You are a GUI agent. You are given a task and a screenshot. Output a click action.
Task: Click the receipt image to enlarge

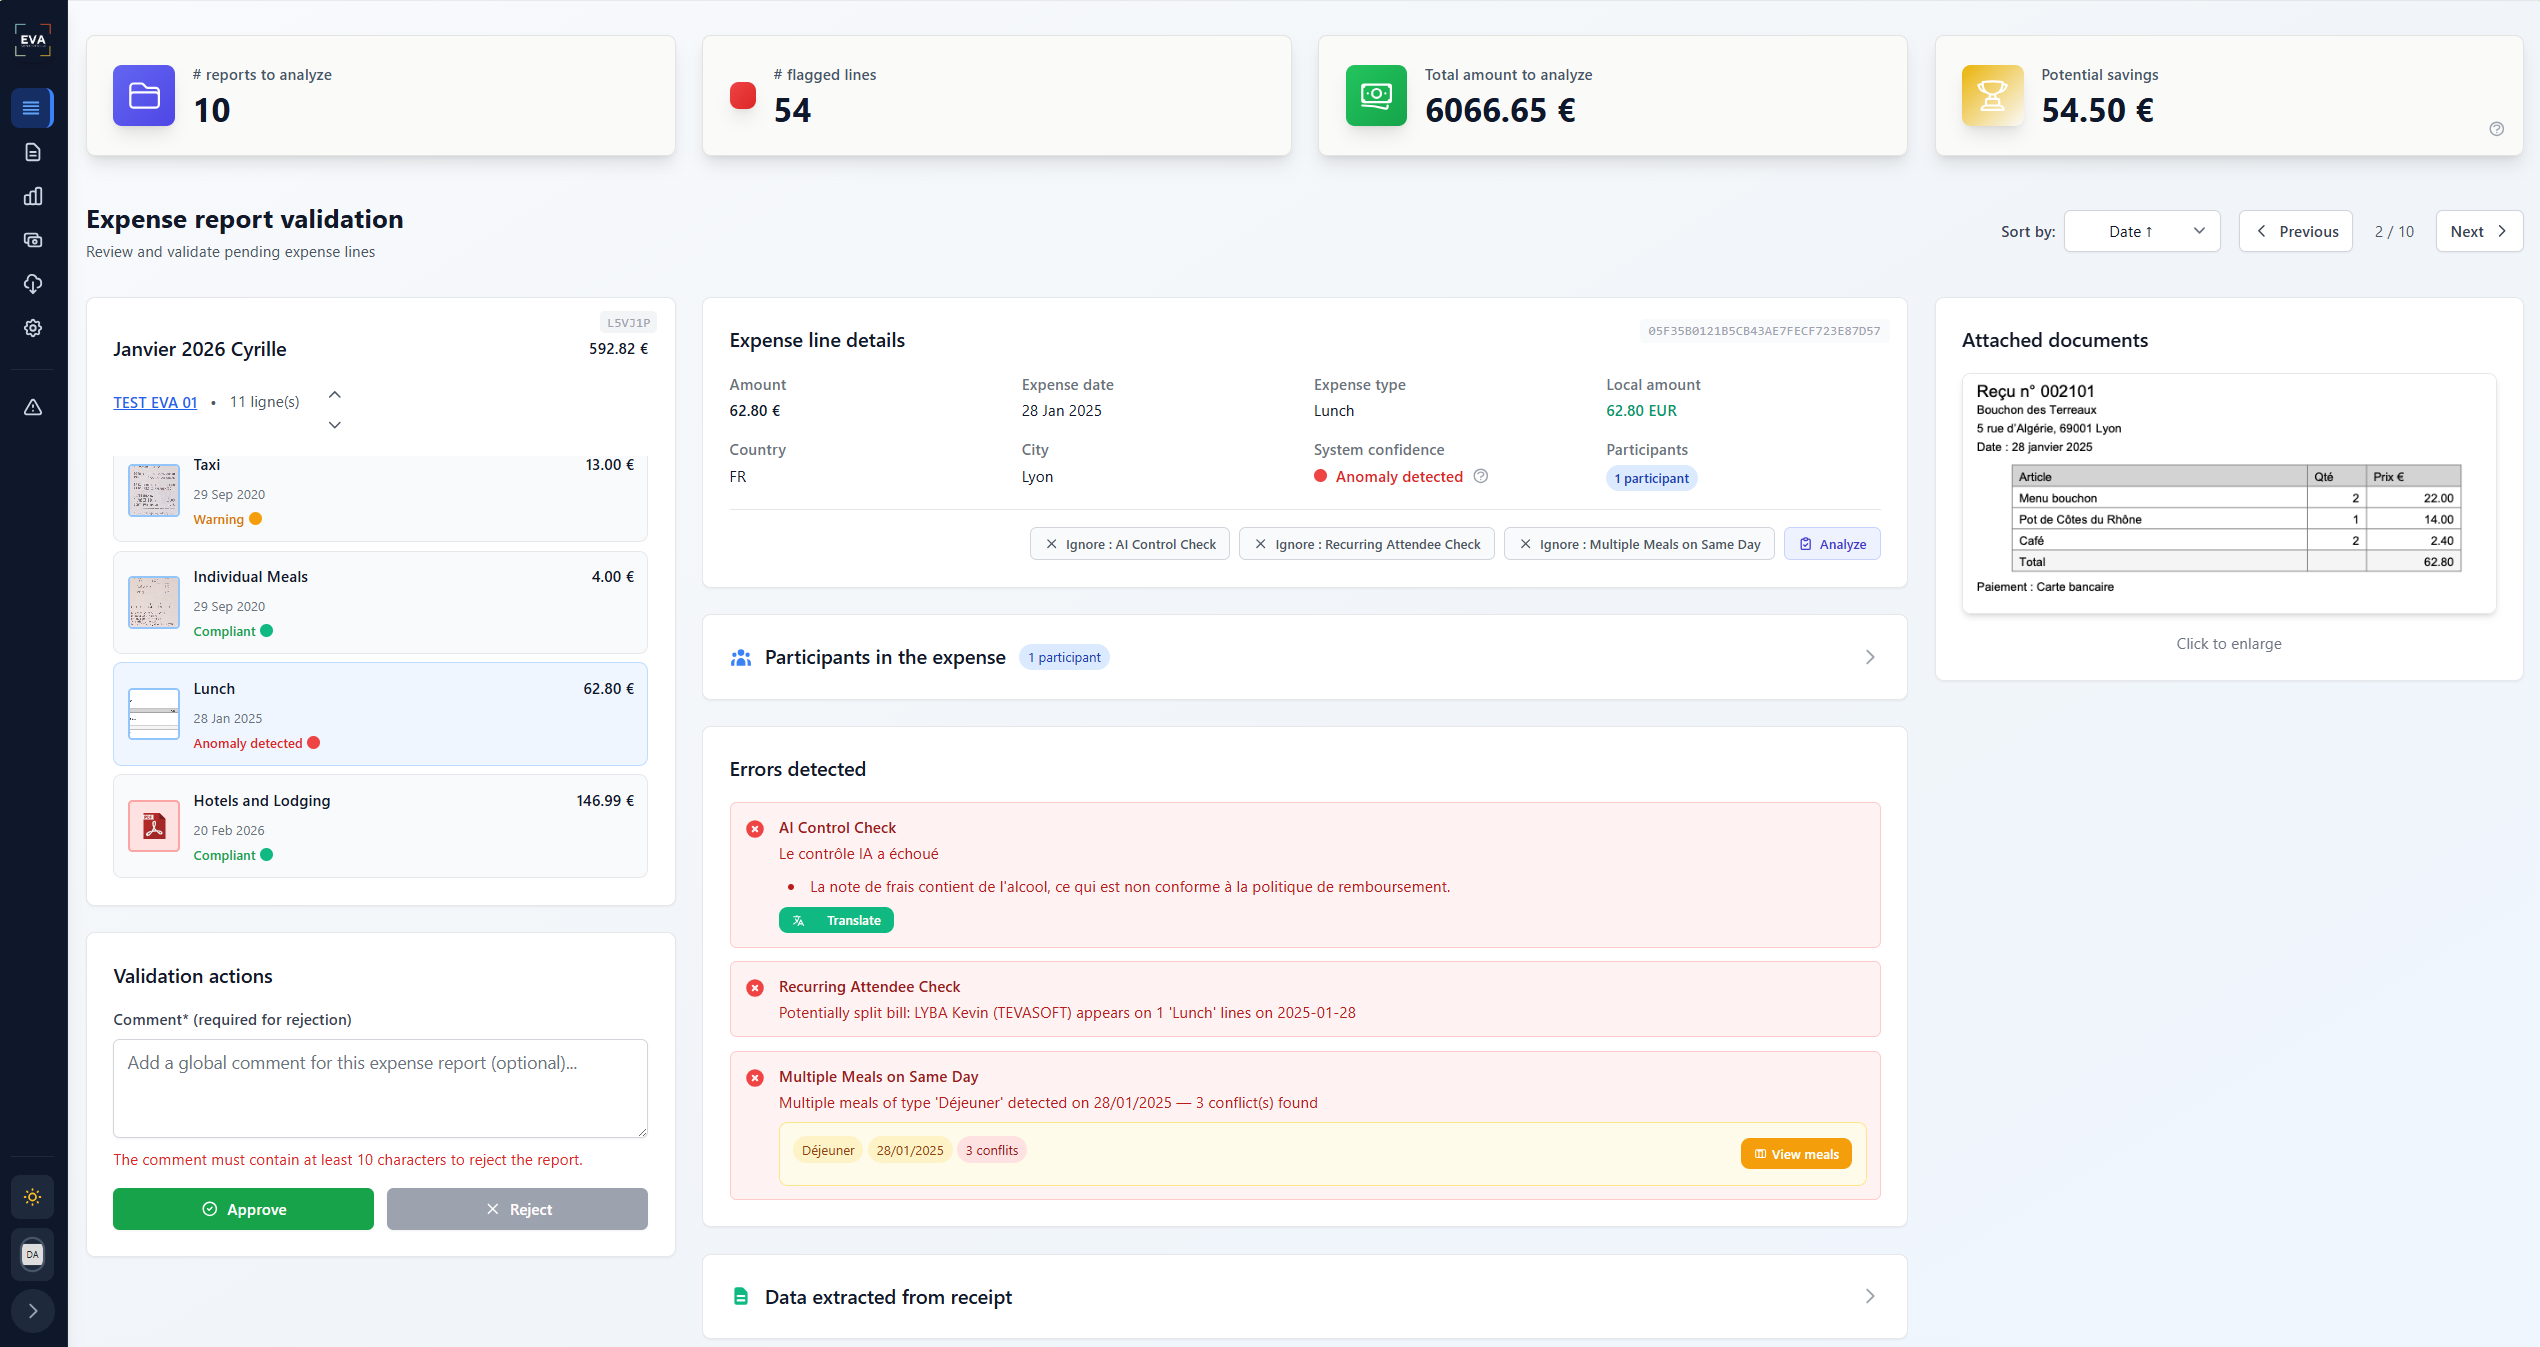(x=2228, y=493)
